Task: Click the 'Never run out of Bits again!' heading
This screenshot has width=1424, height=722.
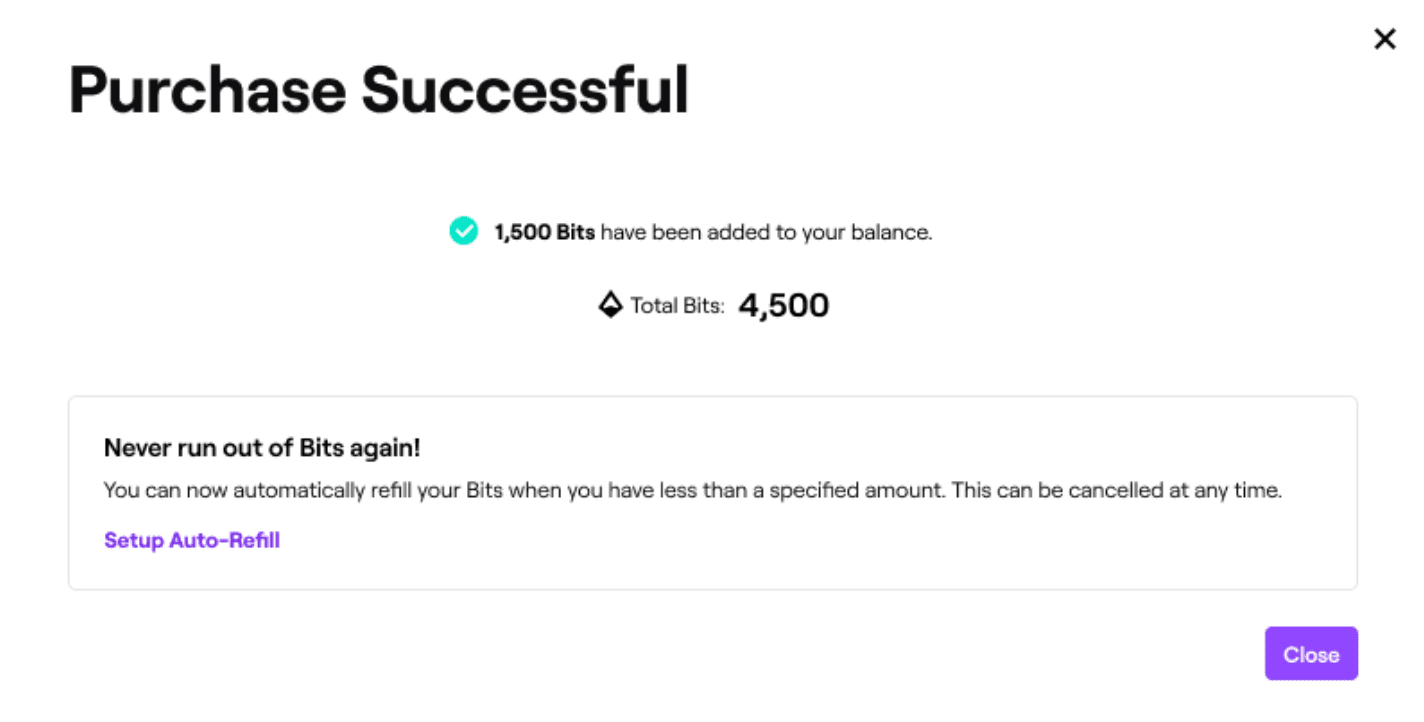Action: [262, 448]
